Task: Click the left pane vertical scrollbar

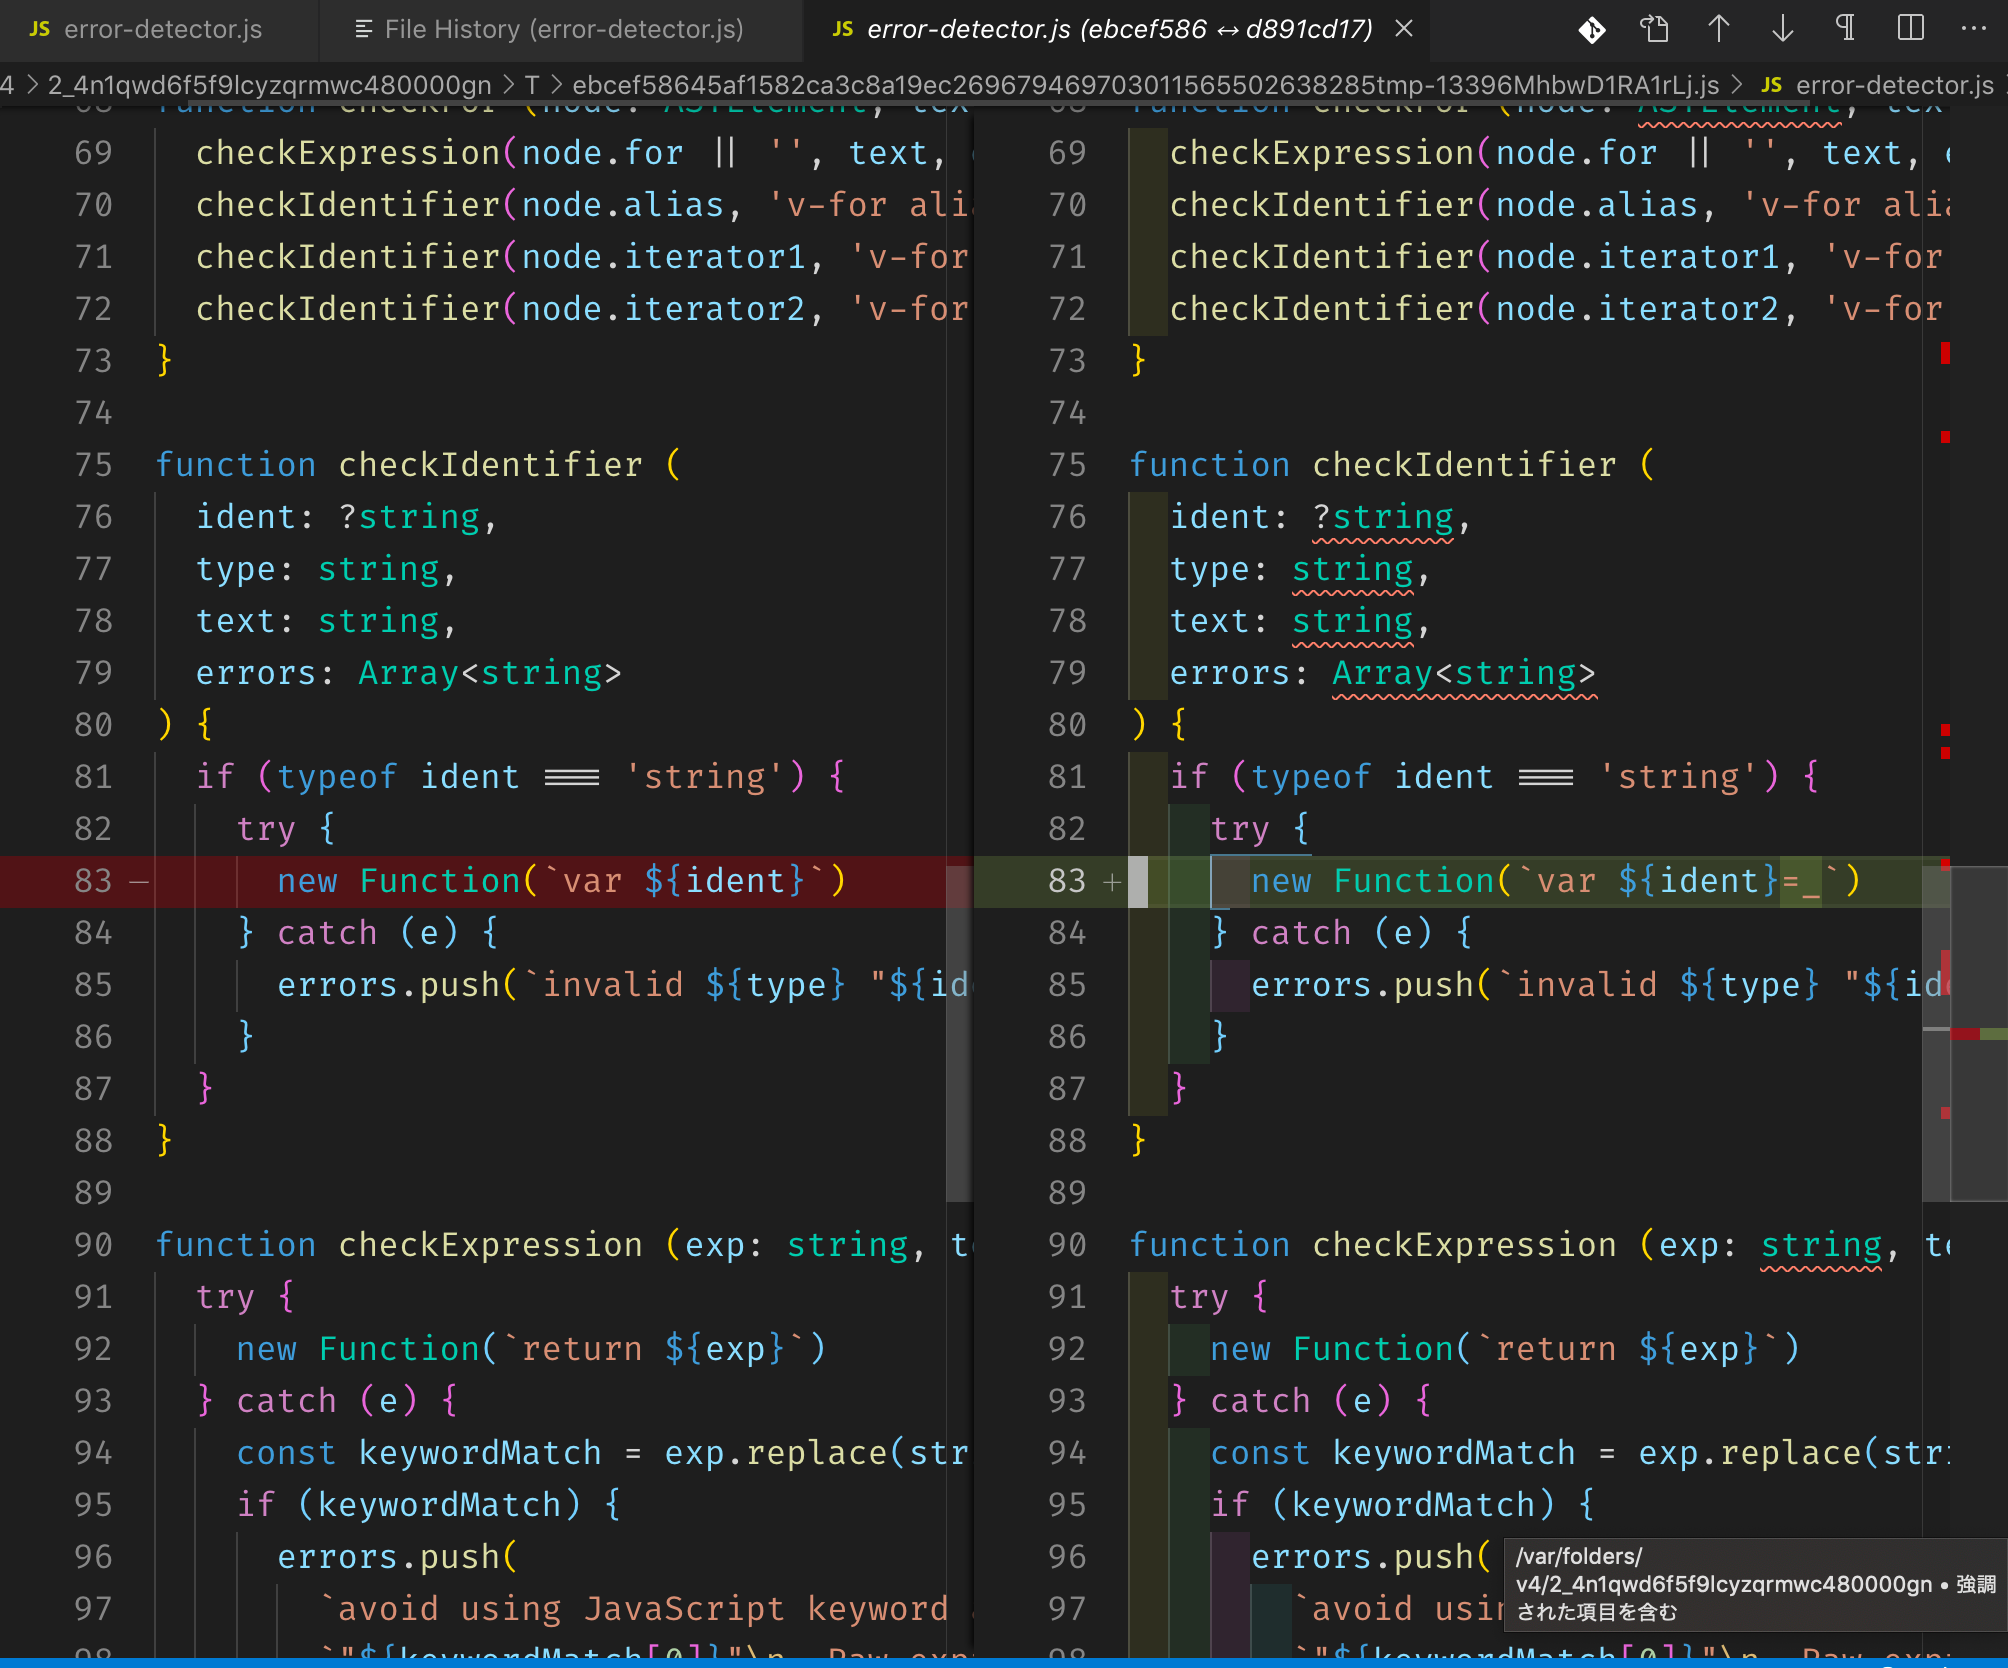Action: [959, 1032]
